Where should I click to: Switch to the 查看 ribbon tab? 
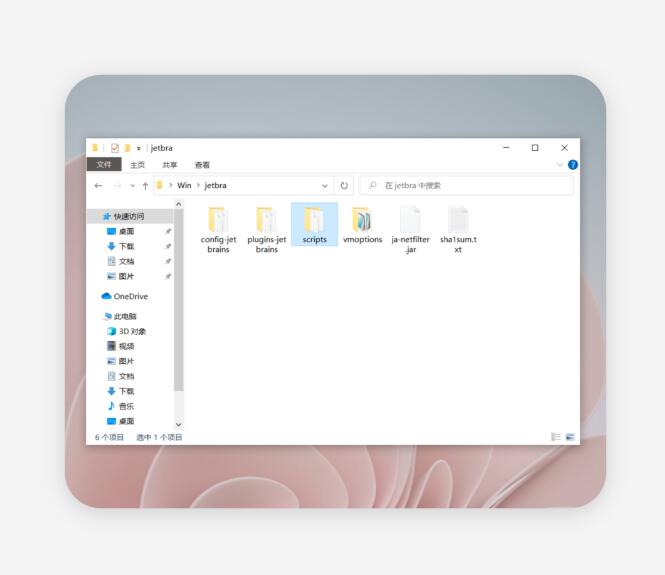pos(202,165)
